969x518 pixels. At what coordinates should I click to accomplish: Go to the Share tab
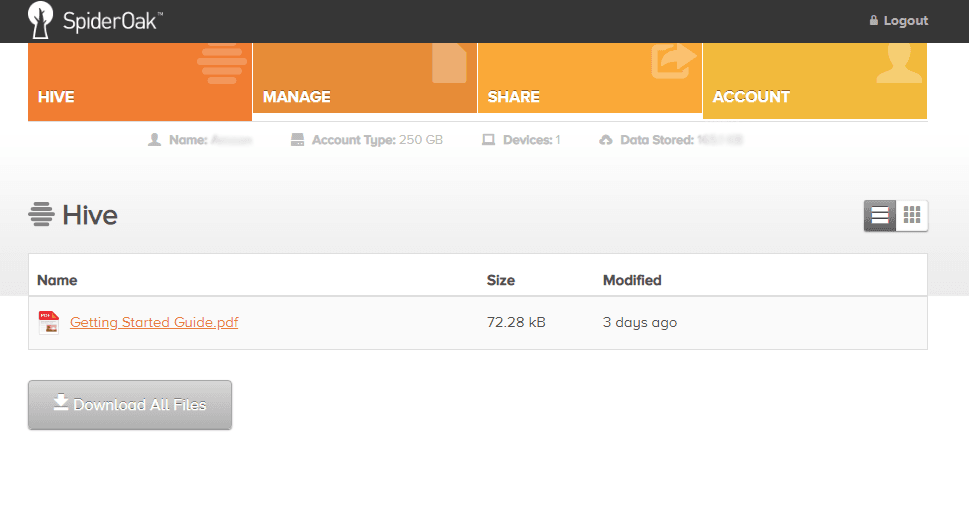click(589, 80)
